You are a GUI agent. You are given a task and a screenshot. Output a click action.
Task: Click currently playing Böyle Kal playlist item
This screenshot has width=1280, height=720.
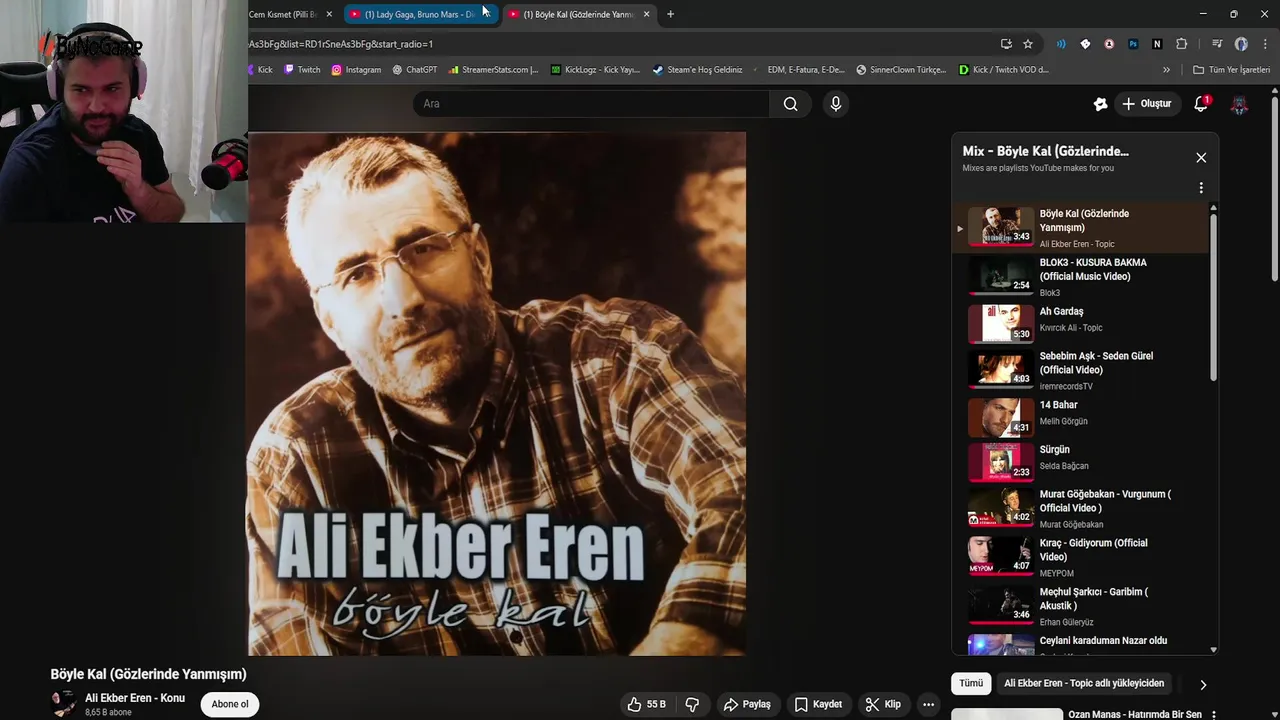tap(1080, 228)
